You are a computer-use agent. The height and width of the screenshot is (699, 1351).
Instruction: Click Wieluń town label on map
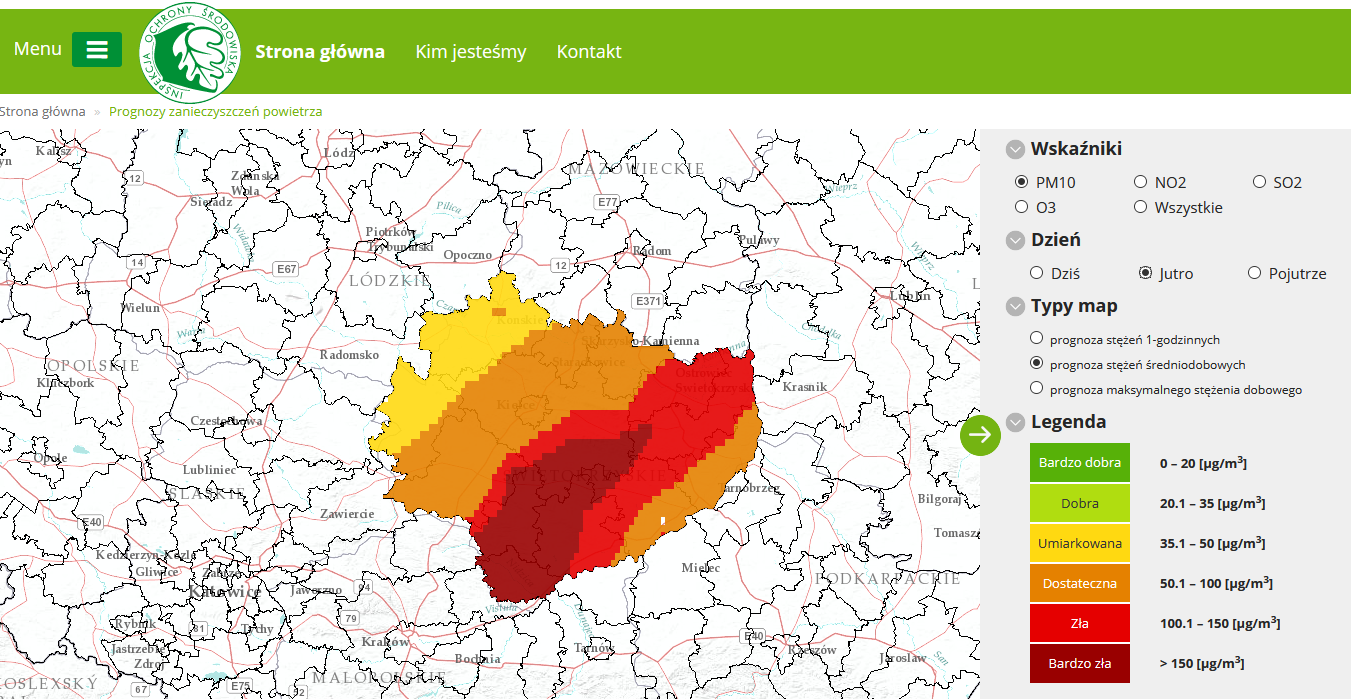pyautogui.click(x=140, y=307)
